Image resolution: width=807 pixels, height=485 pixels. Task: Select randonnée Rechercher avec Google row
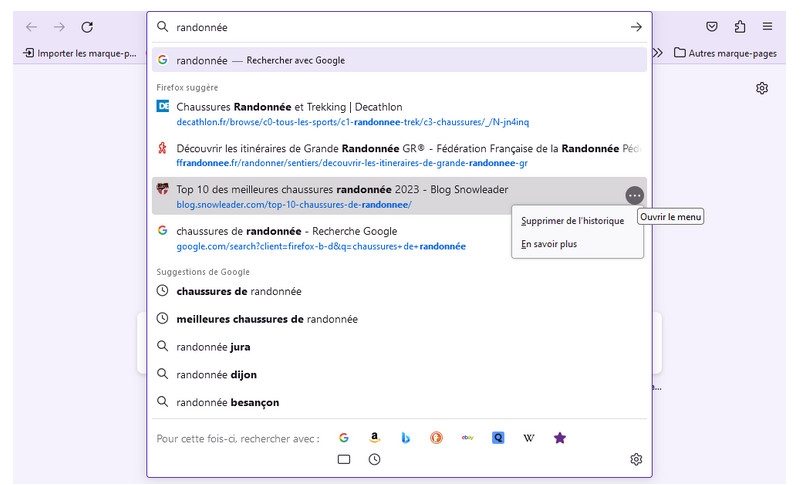[399, 60]
